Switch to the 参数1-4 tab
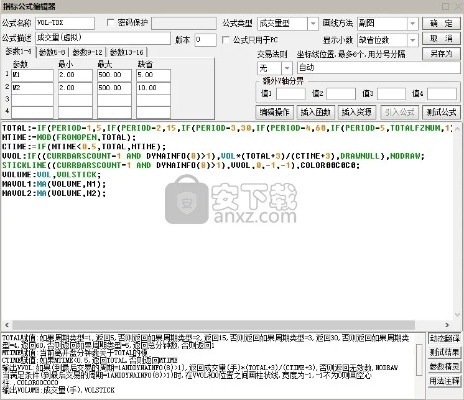 point(19,52)
